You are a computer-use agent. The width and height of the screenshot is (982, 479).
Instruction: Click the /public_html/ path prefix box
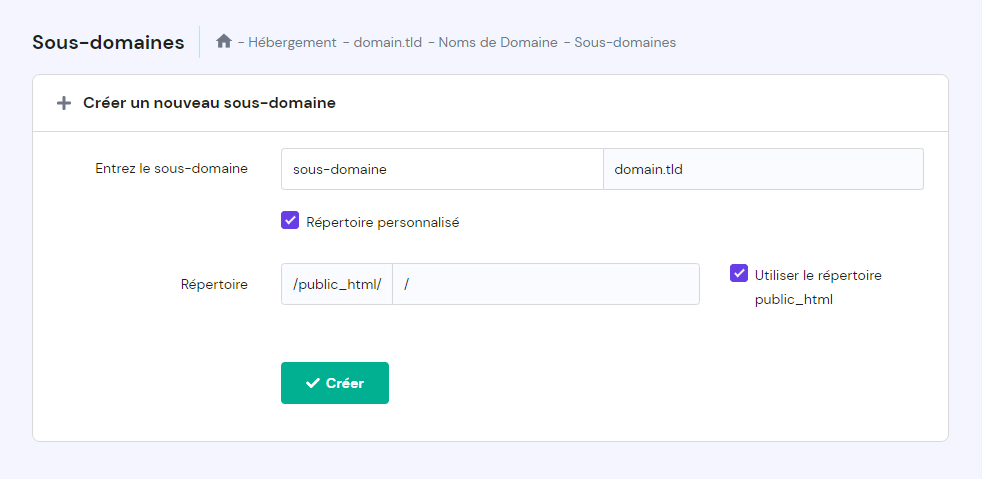(x=337, y=284)
